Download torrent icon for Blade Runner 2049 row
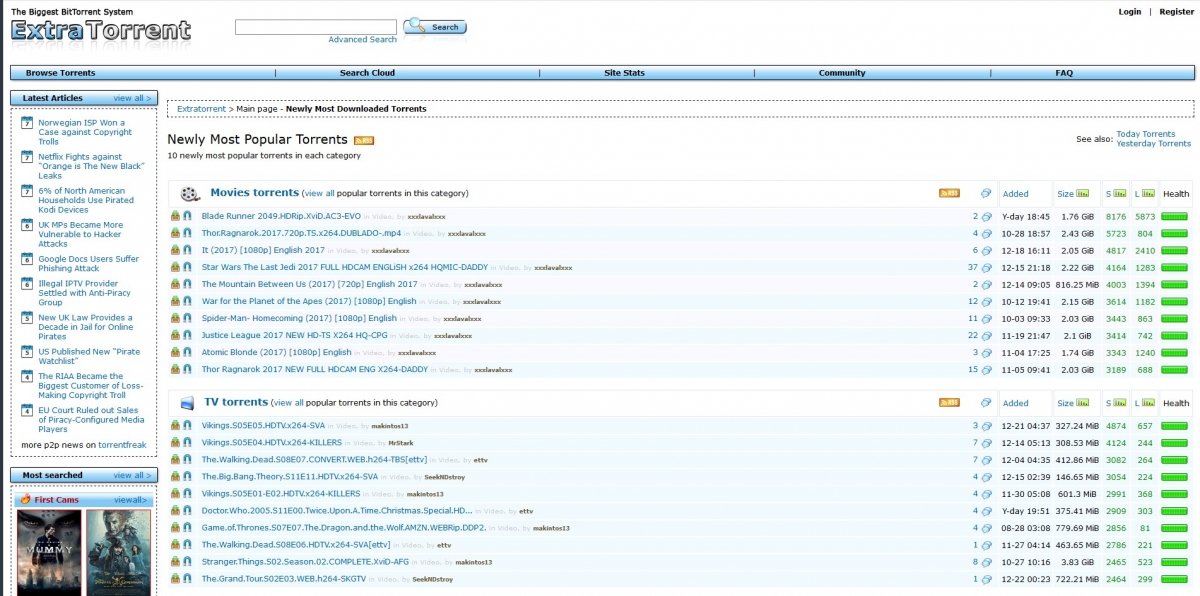Image resolution: width=1200 pixels, height=596 pixels. 175,216
